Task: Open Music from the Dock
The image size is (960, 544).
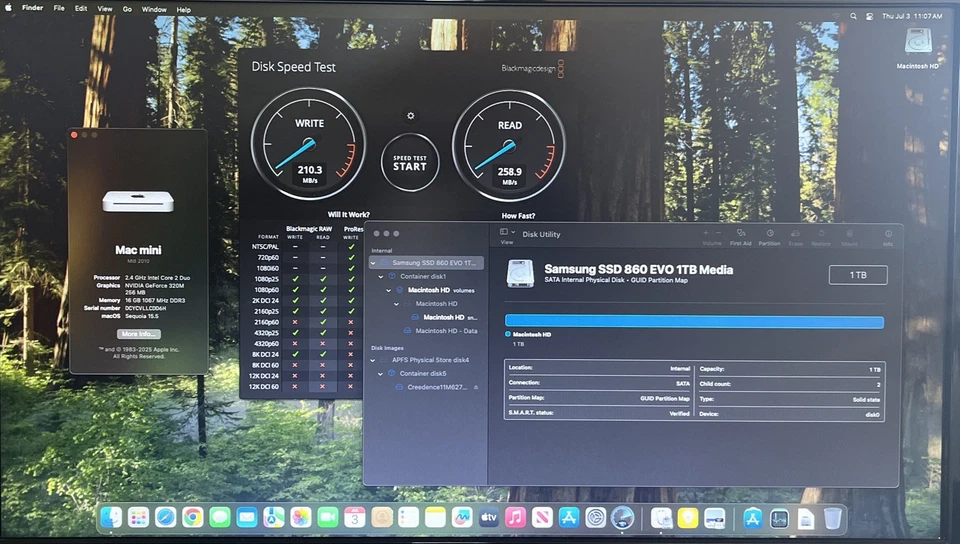Action: click(516, 518)
